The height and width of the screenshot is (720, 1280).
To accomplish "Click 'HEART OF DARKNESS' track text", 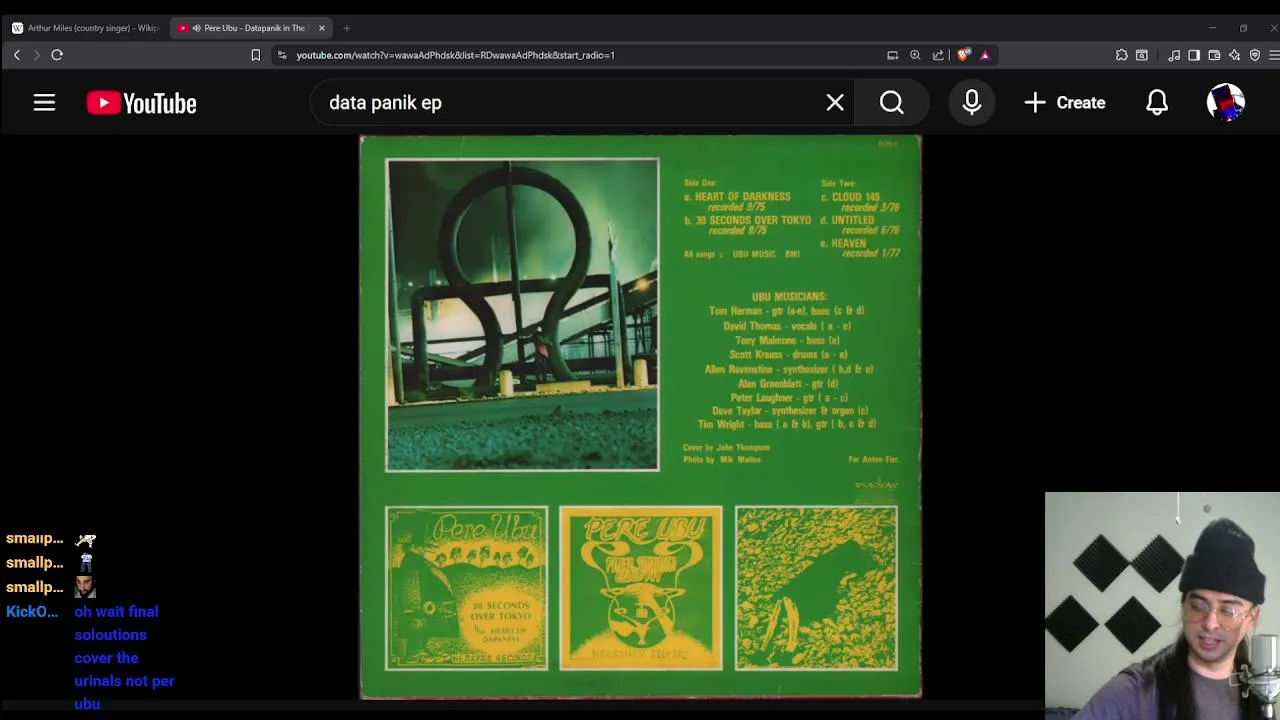I will pyautogui.click(x=742, y=197).
